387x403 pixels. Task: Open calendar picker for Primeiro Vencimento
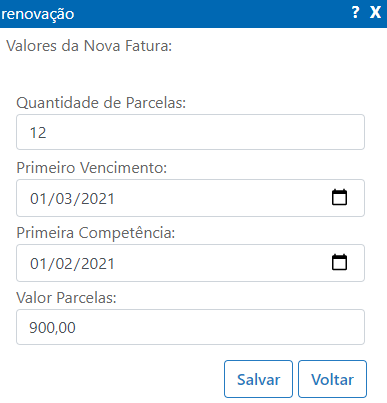point(339,197)
